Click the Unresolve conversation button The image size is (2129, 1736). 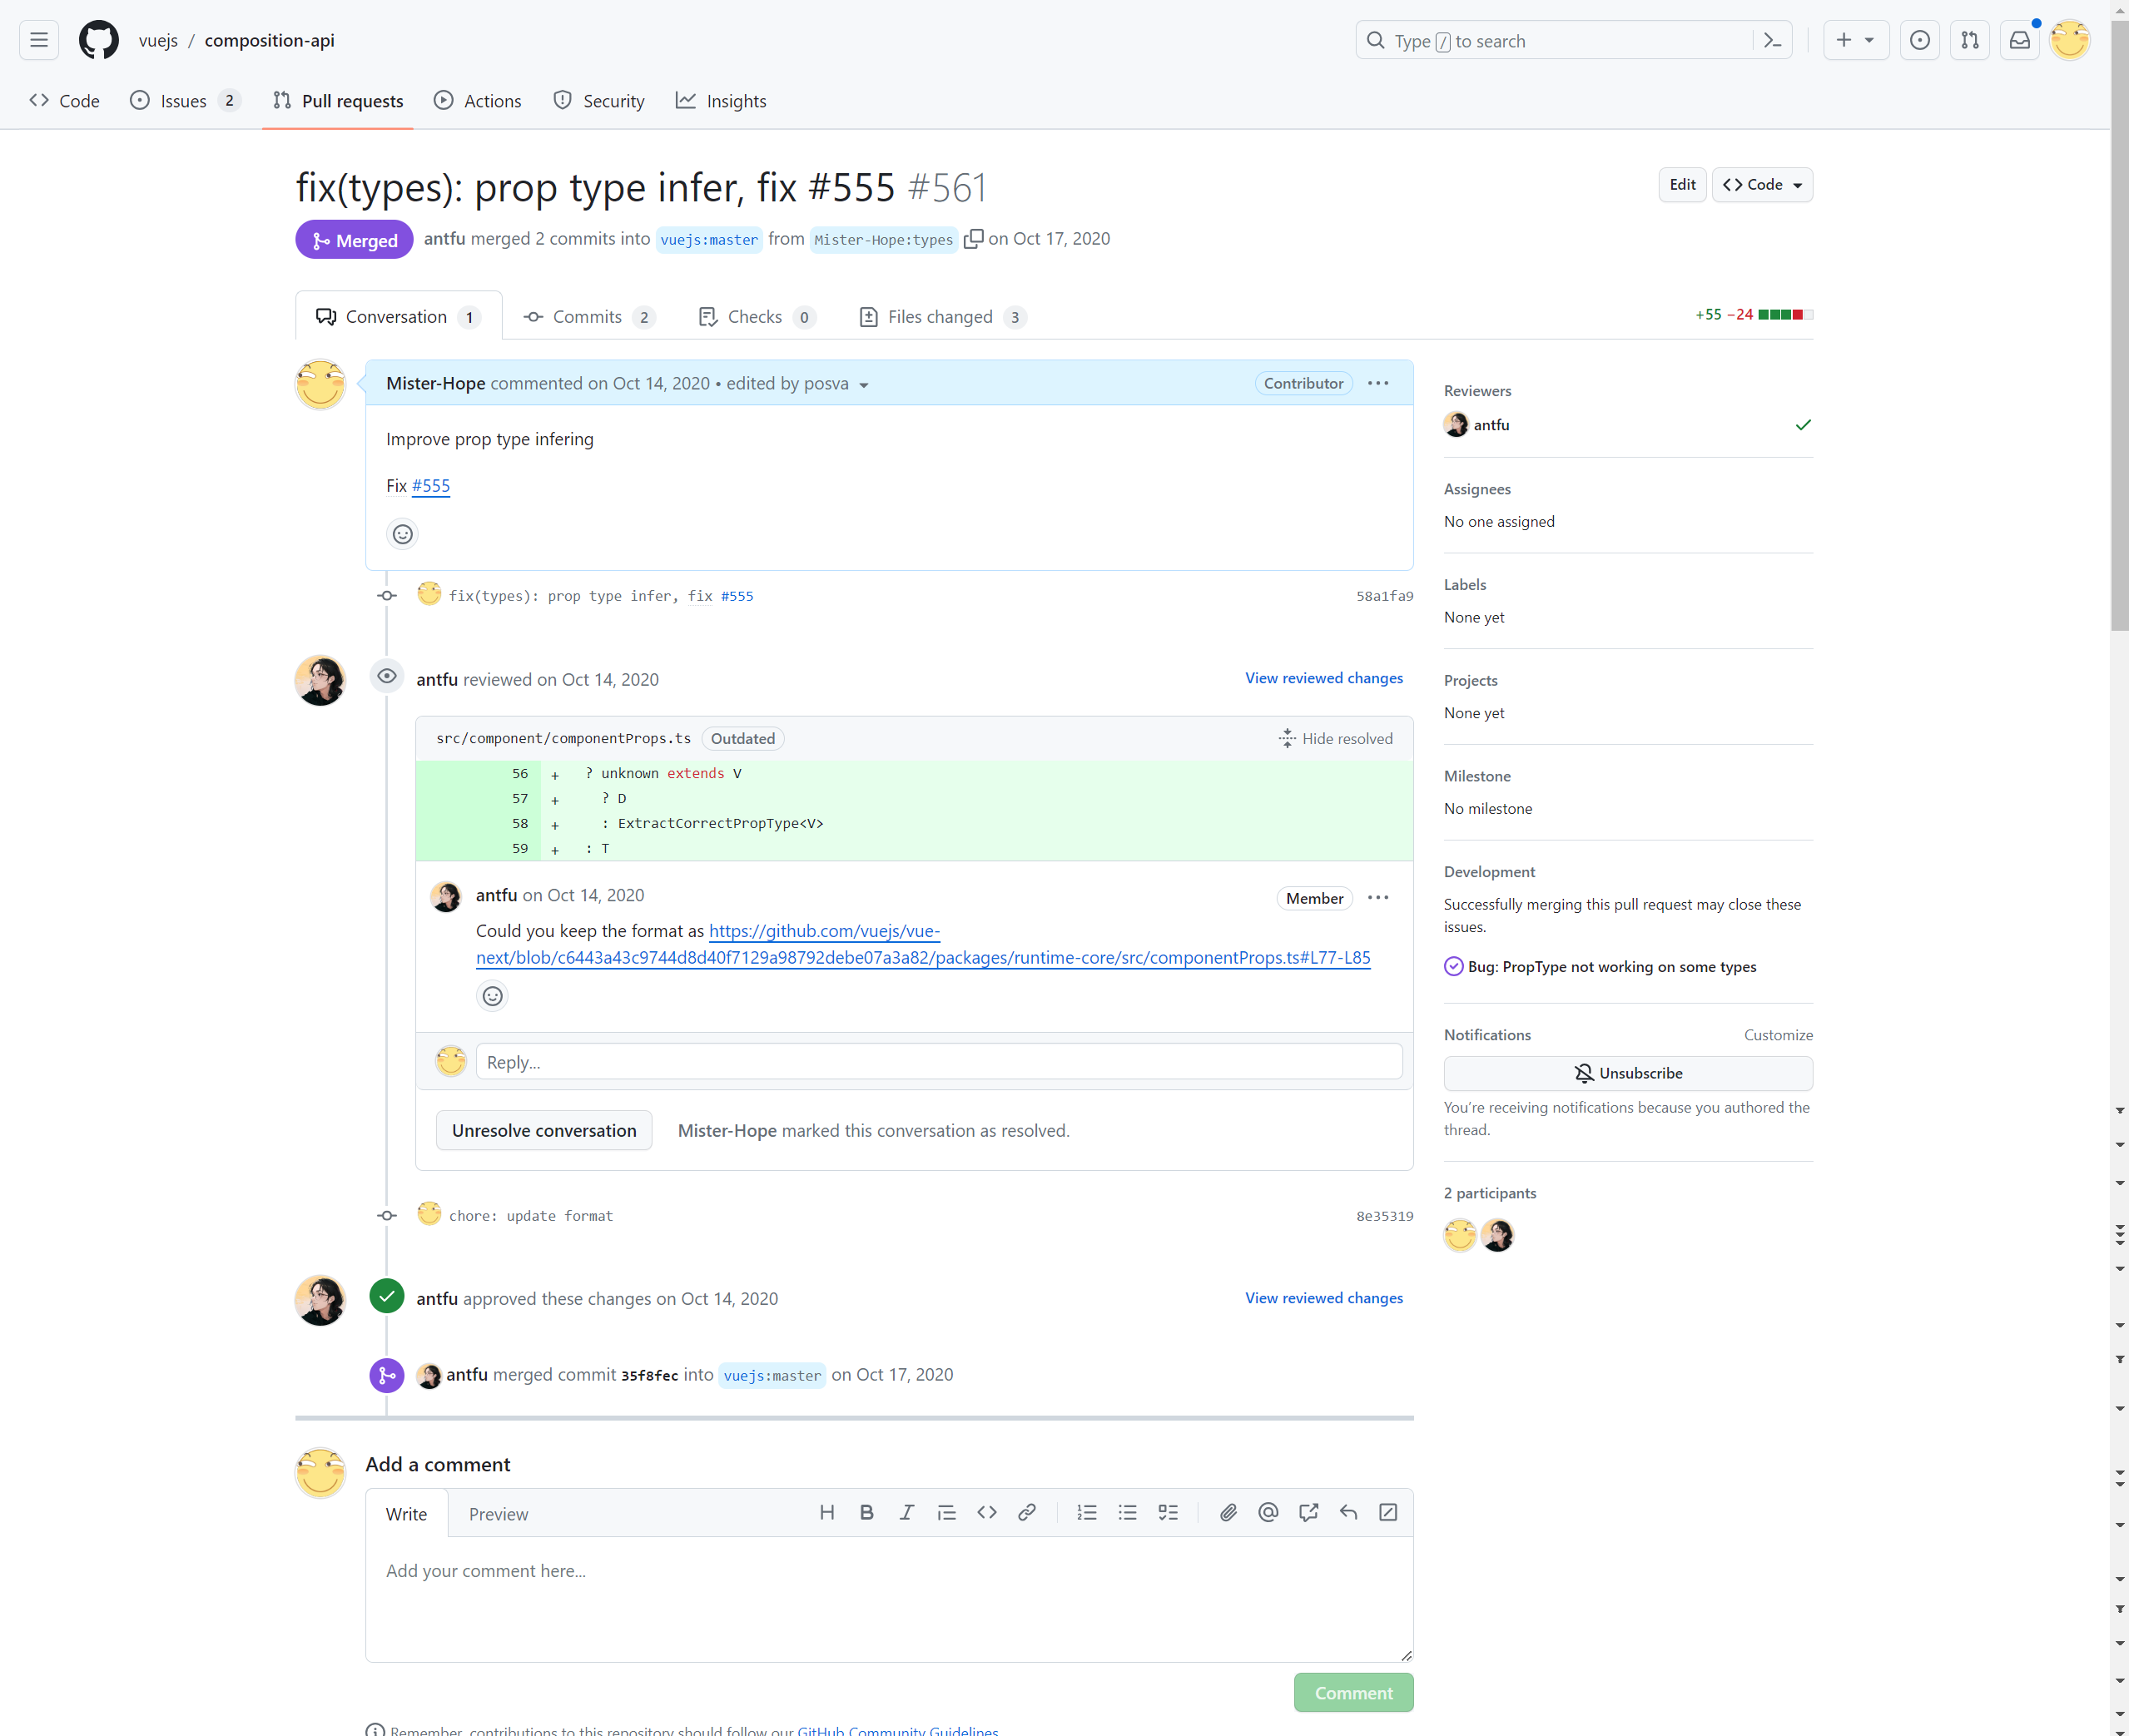541,1129
